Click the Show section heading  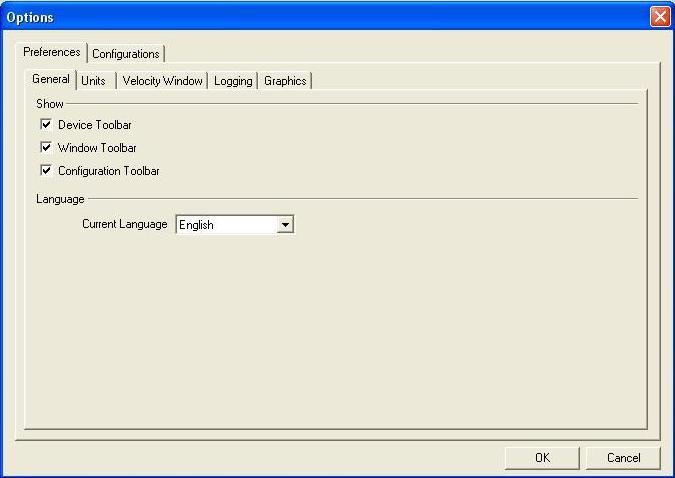50,104
